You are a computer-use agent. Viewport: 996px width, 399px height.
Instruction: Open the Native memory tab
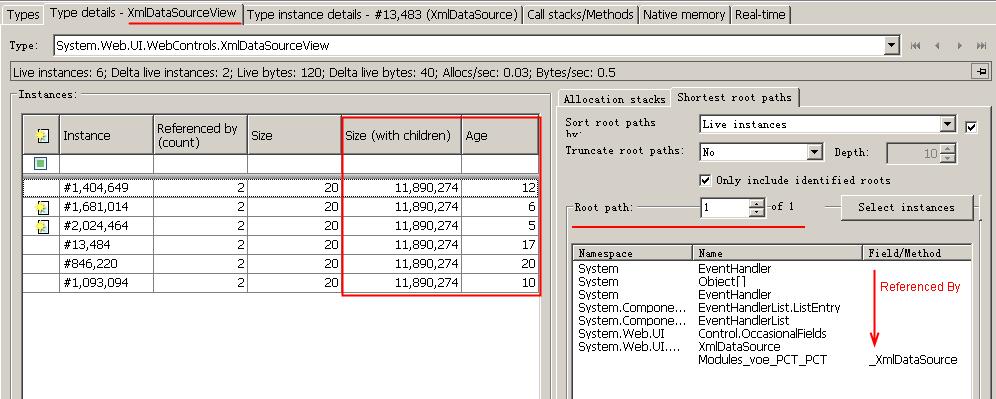tap(684, 14)
